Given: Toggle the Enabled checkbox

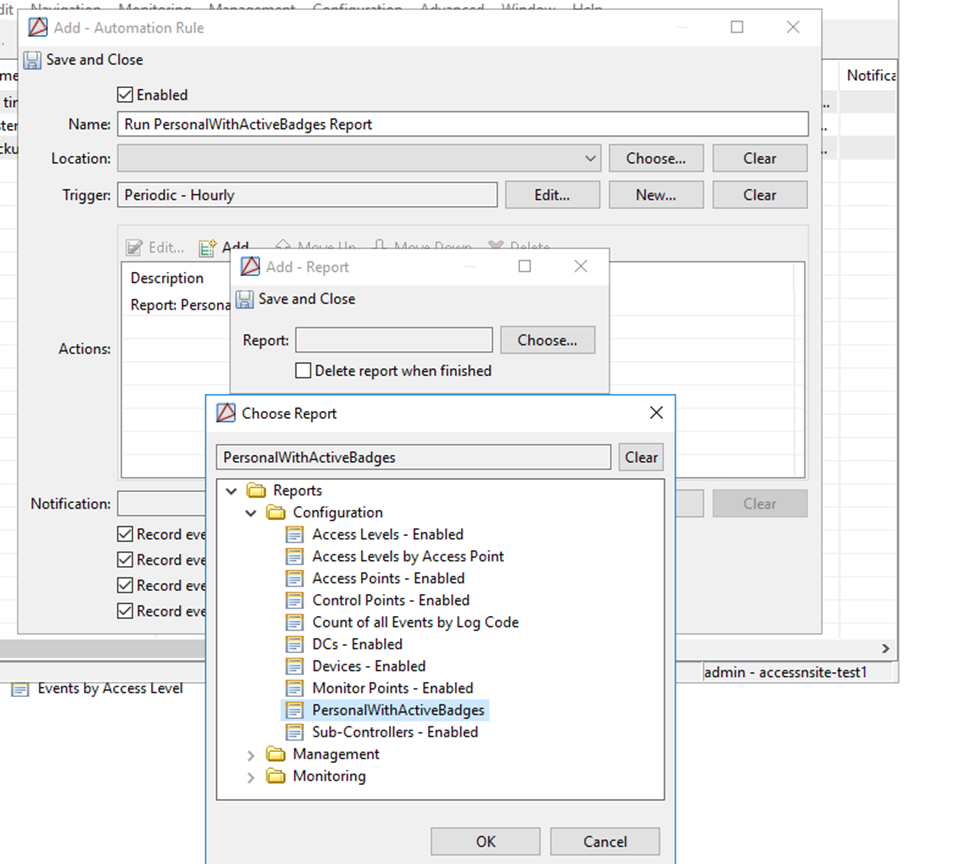Looking at the screenshot, I should 125,95.
